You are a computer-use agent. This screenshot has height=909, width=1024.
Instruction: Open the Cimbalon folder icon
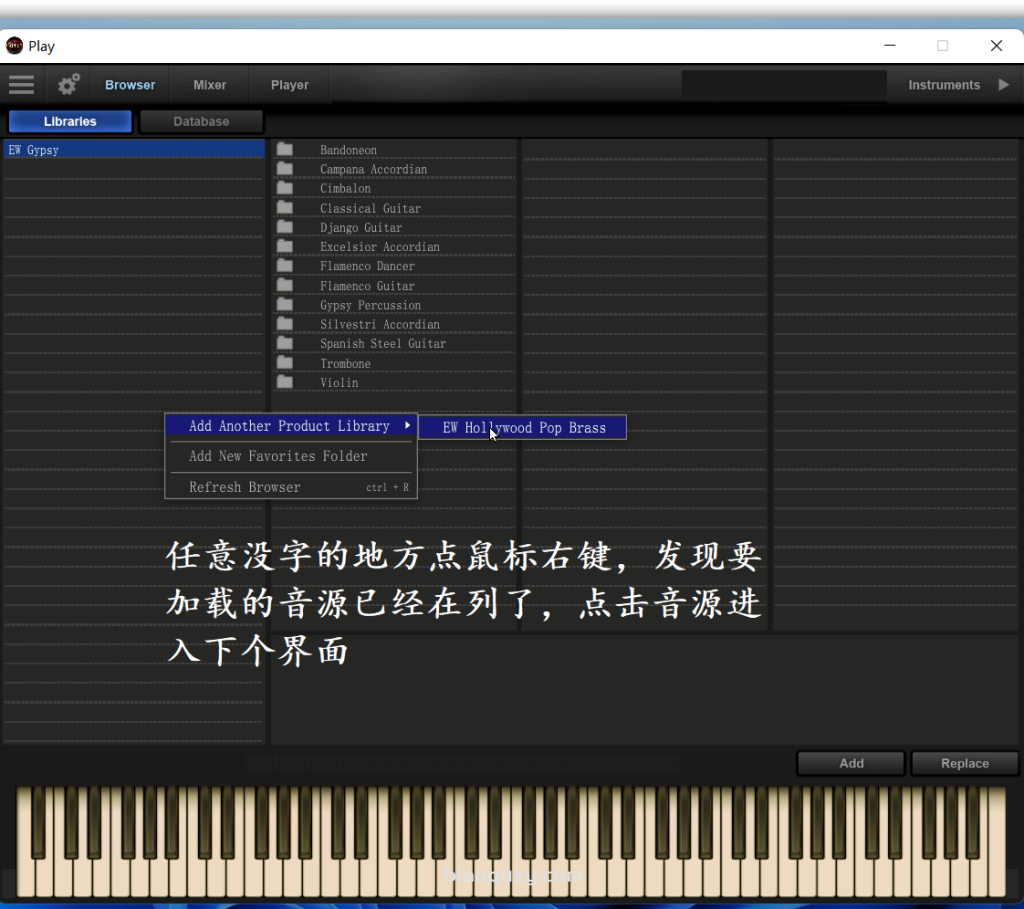point(285,188)
